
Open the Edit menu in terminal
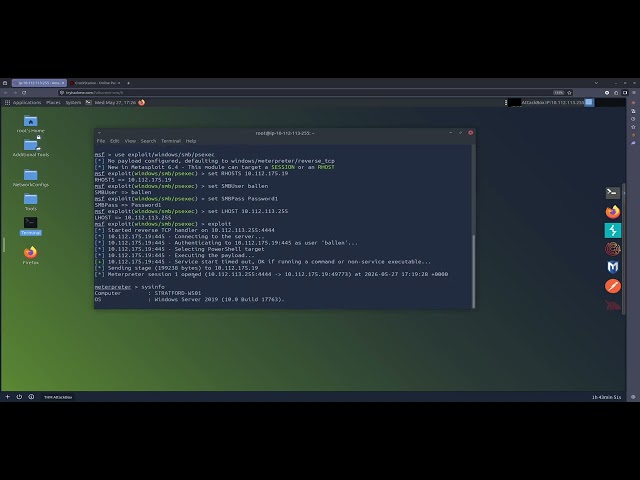pos(115,141)
